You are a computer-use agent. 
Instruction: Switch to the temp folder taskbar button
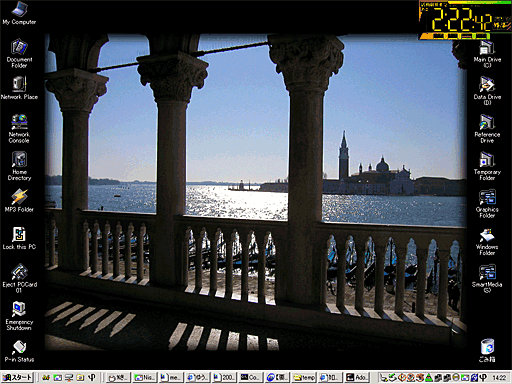304,377
